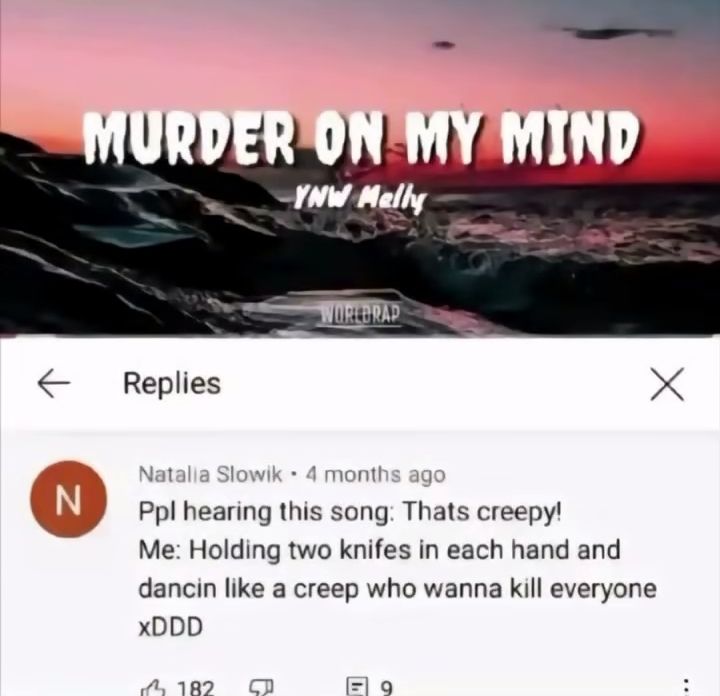This screenshot has width=720, height=696.
Task: Tap the orange N profile avatar
Action: pos(68,499)
